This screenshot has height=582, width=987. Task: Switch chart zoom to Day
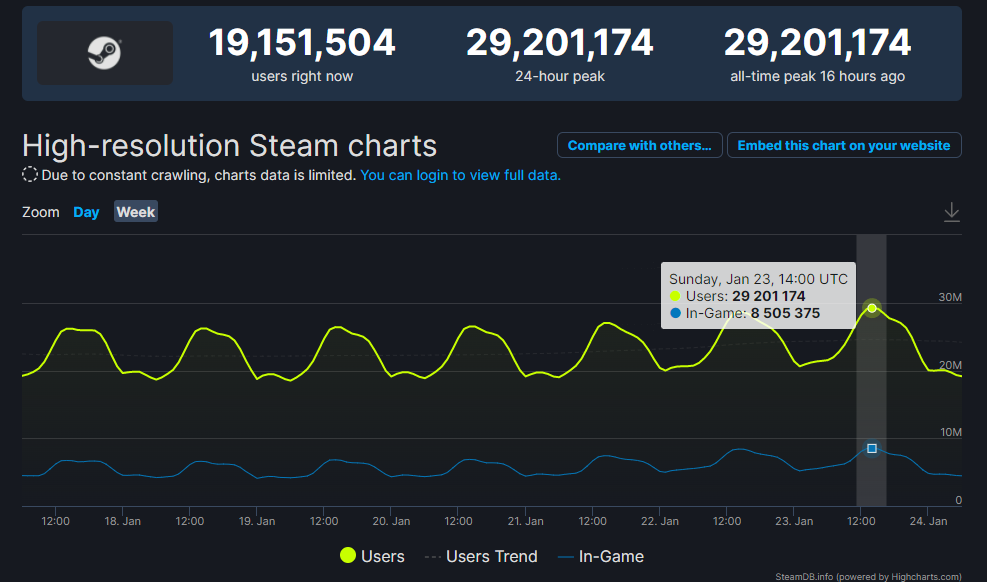click(86, 212)
